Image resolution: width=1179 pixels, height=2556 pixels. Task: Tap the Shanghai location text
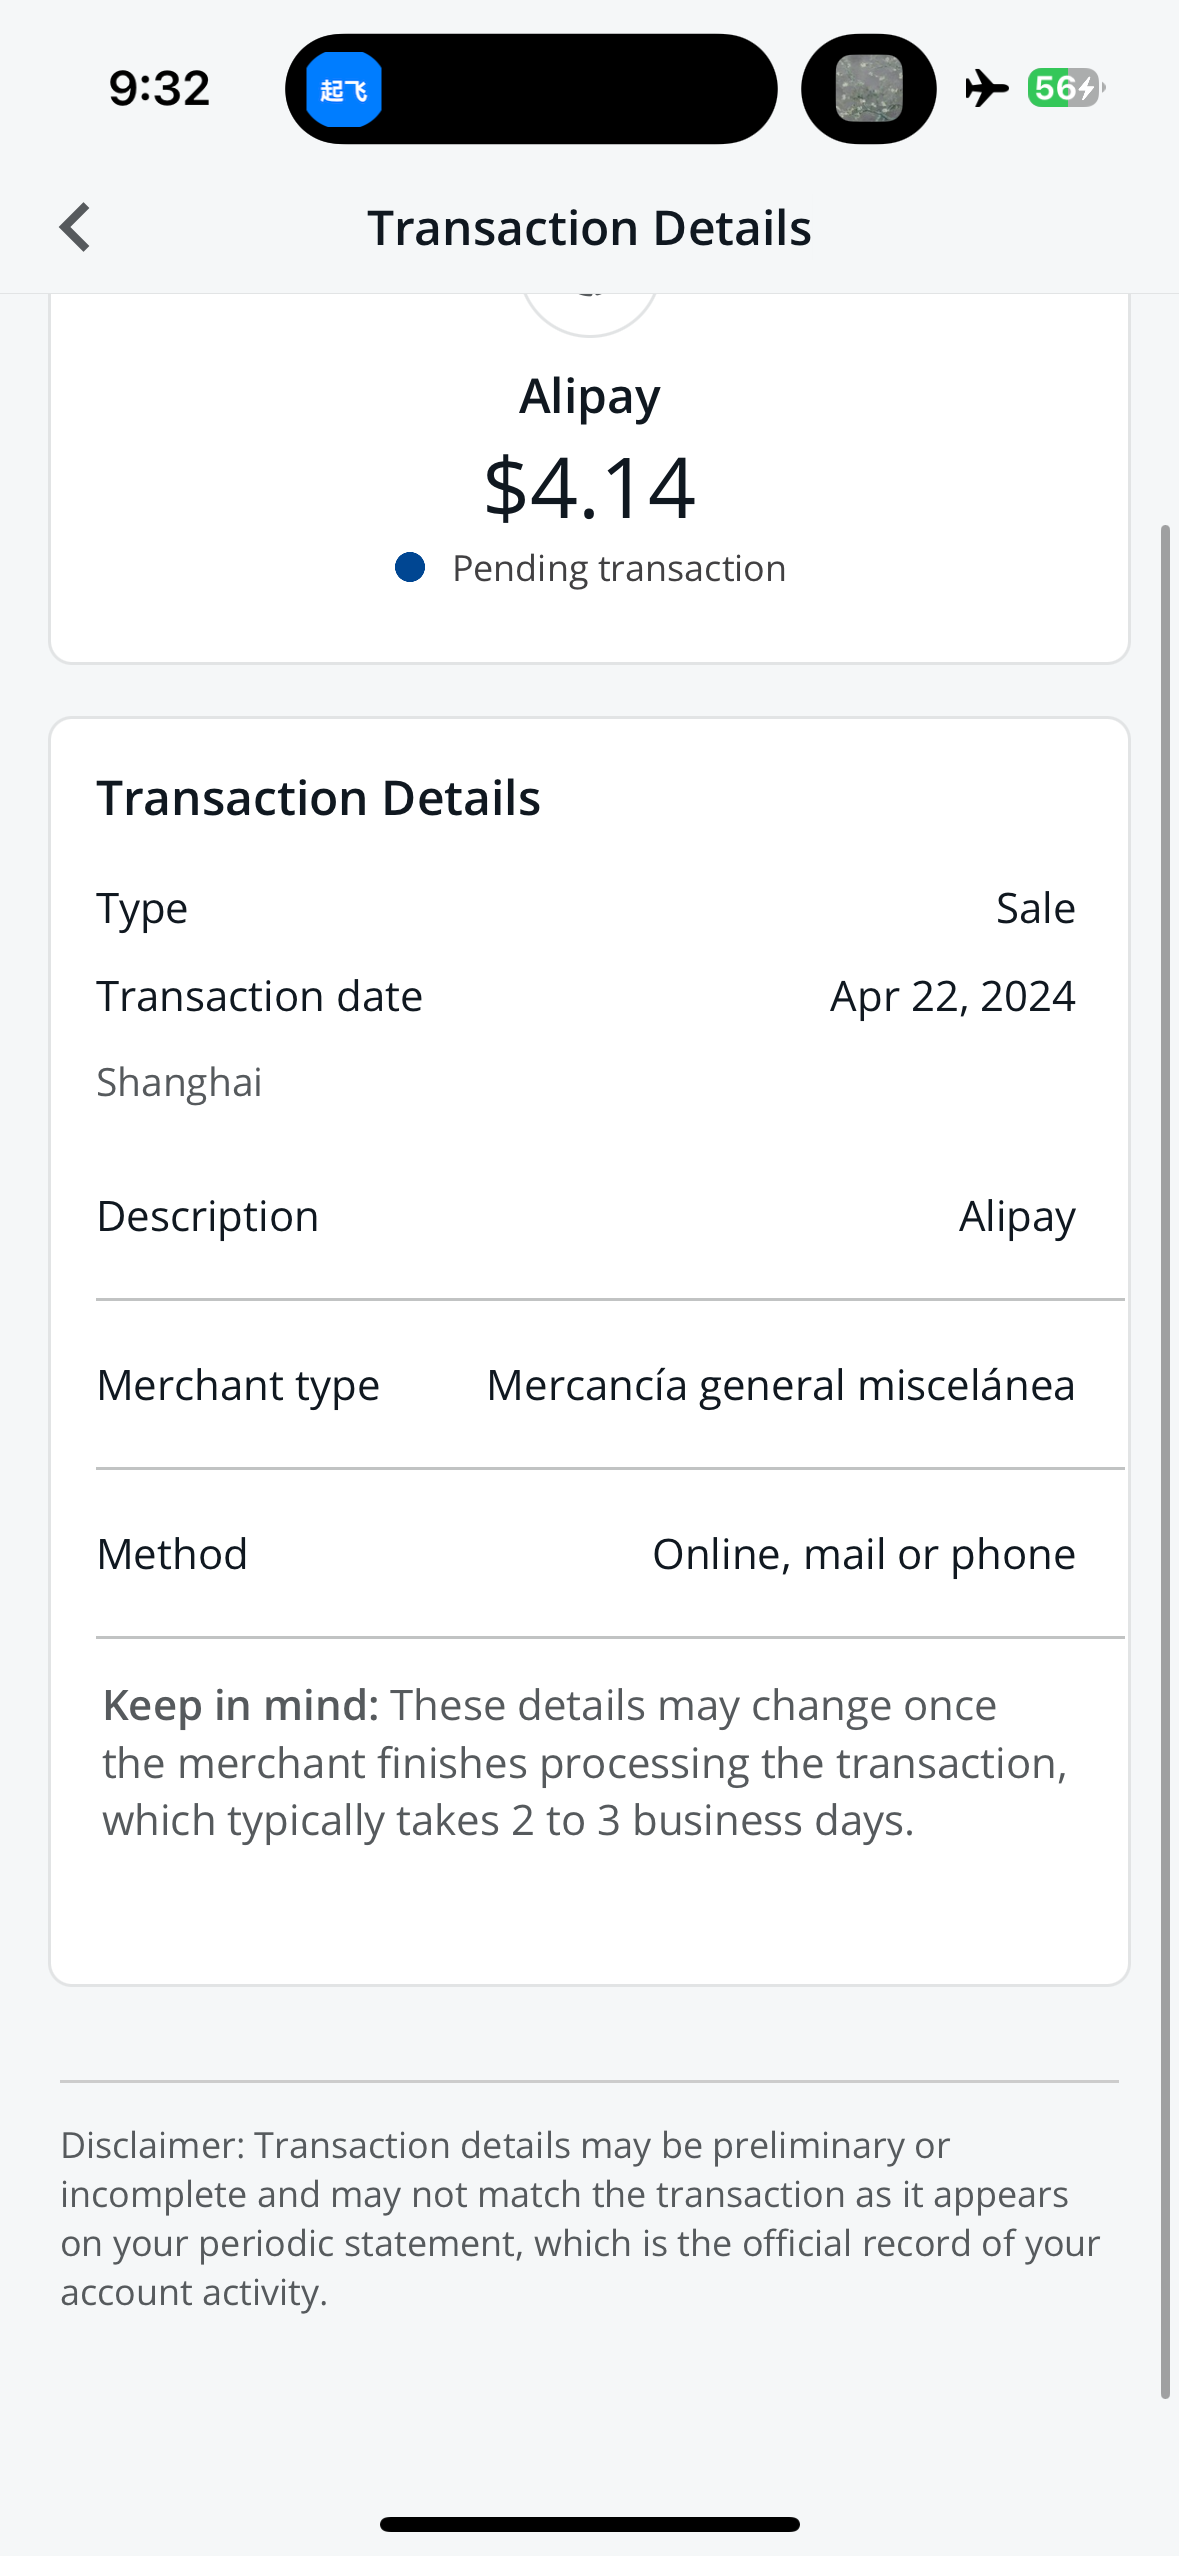click(180, 1082)
